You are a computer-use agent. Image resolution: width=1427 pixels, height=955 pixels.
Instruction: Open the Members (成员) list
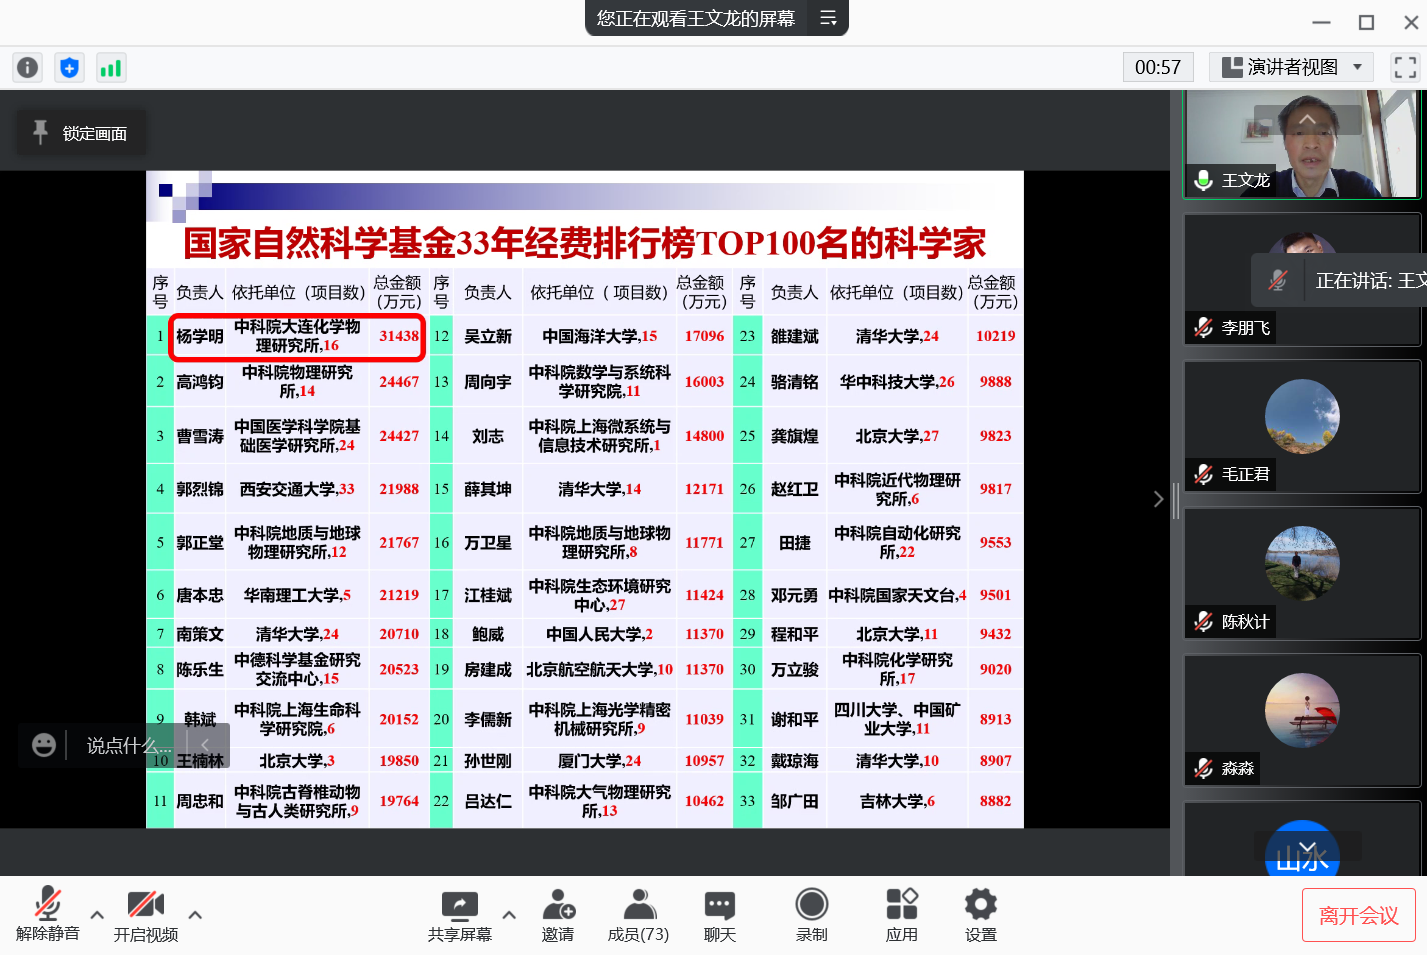pyautogui.click(x=638, y=916)
